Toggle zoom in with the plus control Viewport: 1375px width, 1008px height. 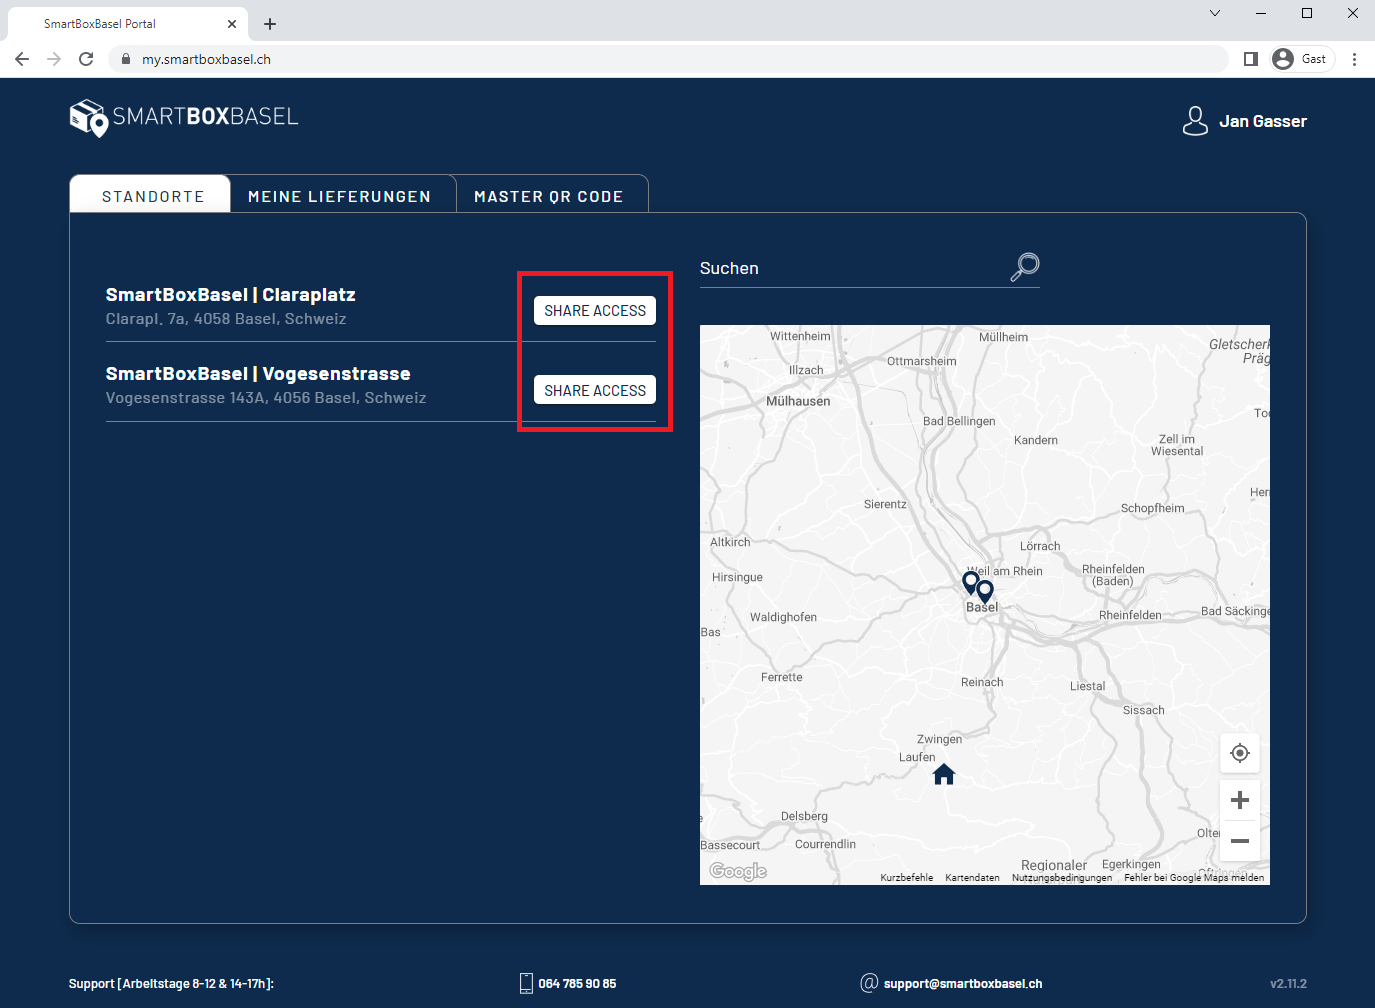click(1240, 799)
